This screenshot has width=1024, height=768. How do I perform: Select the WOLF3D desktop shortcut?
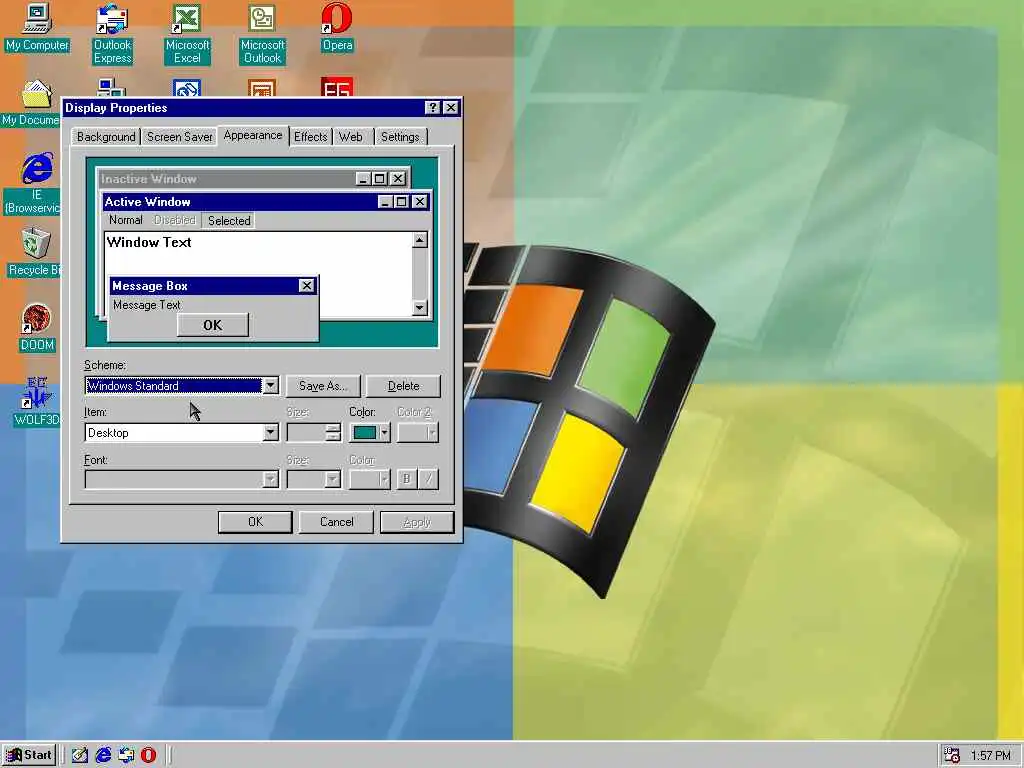point(36,402)
